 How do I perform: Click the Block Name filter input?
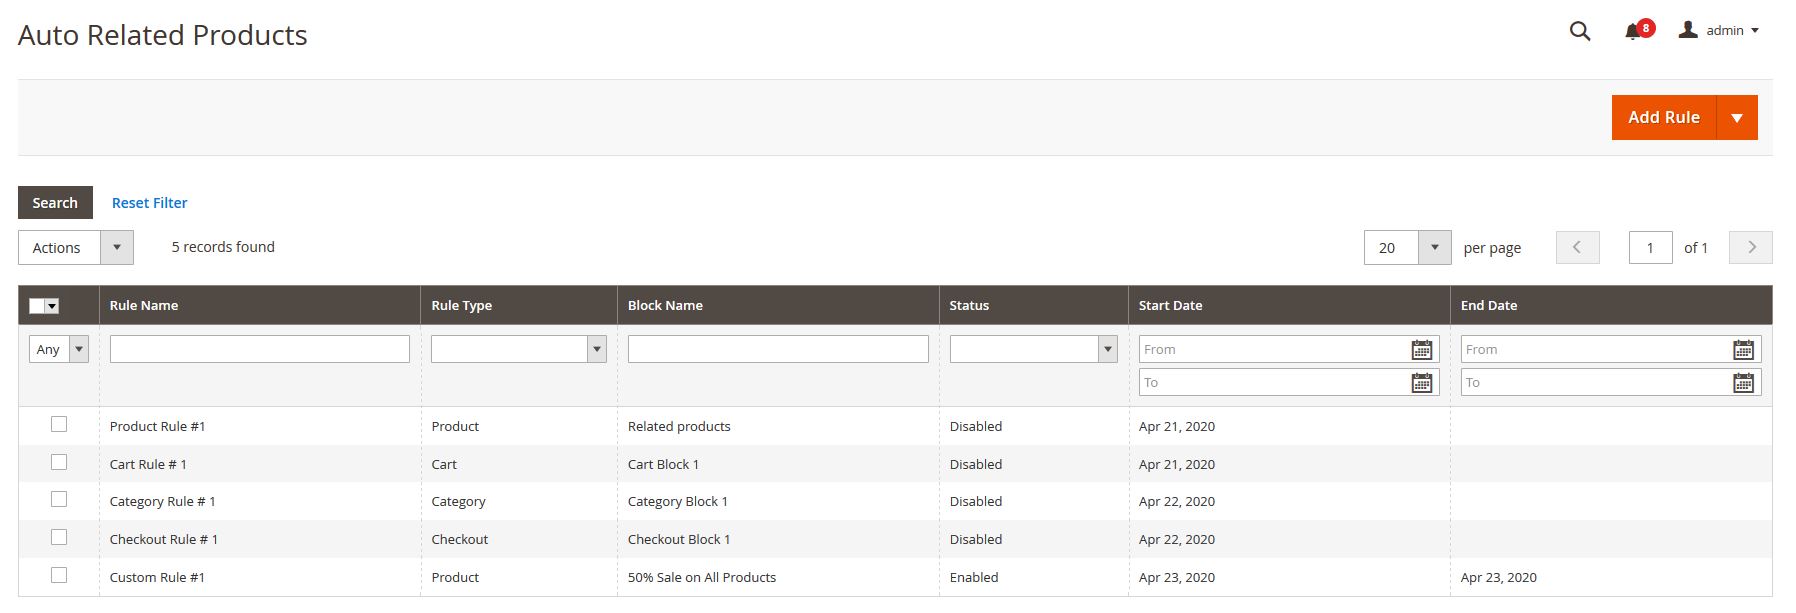click(777, 349)
